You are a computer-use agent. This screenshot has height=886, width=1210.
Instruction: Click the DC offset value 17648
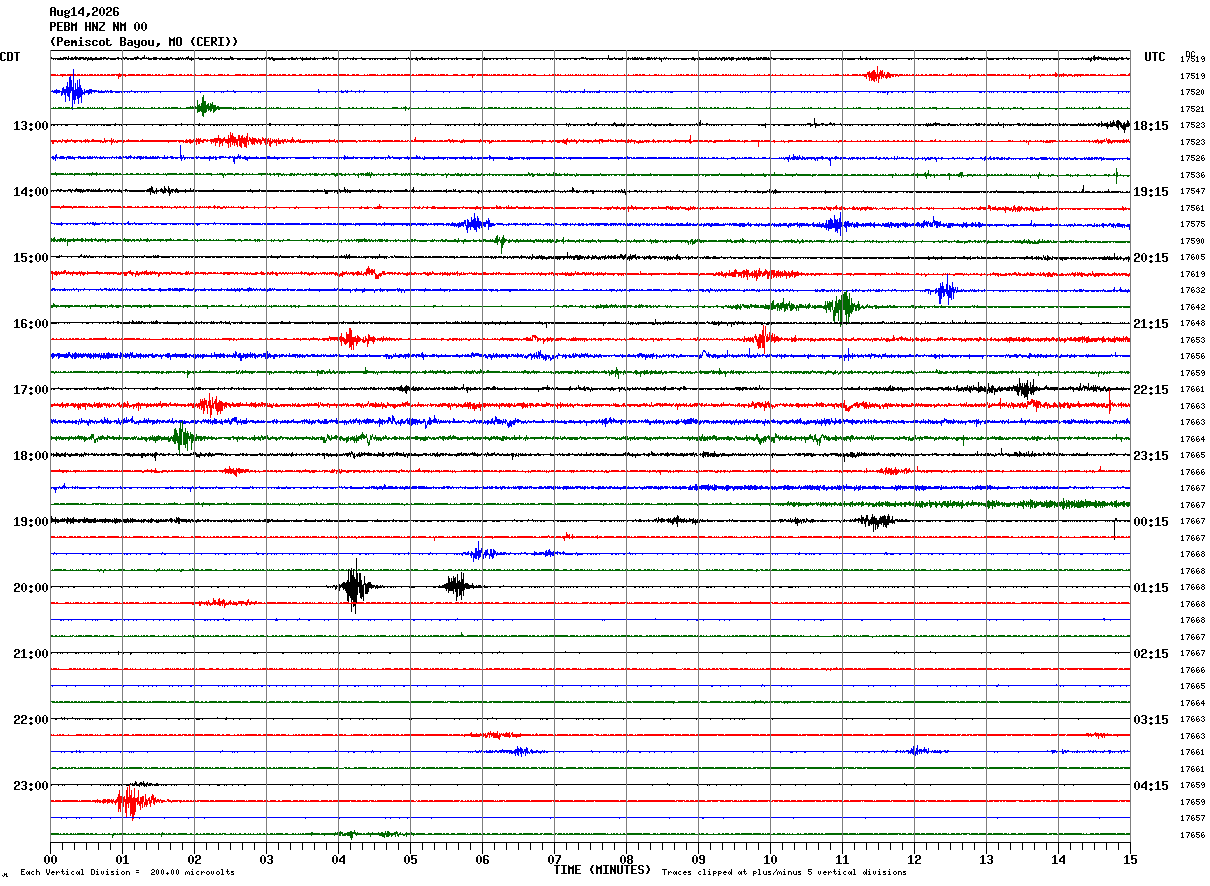[1192, 324]
